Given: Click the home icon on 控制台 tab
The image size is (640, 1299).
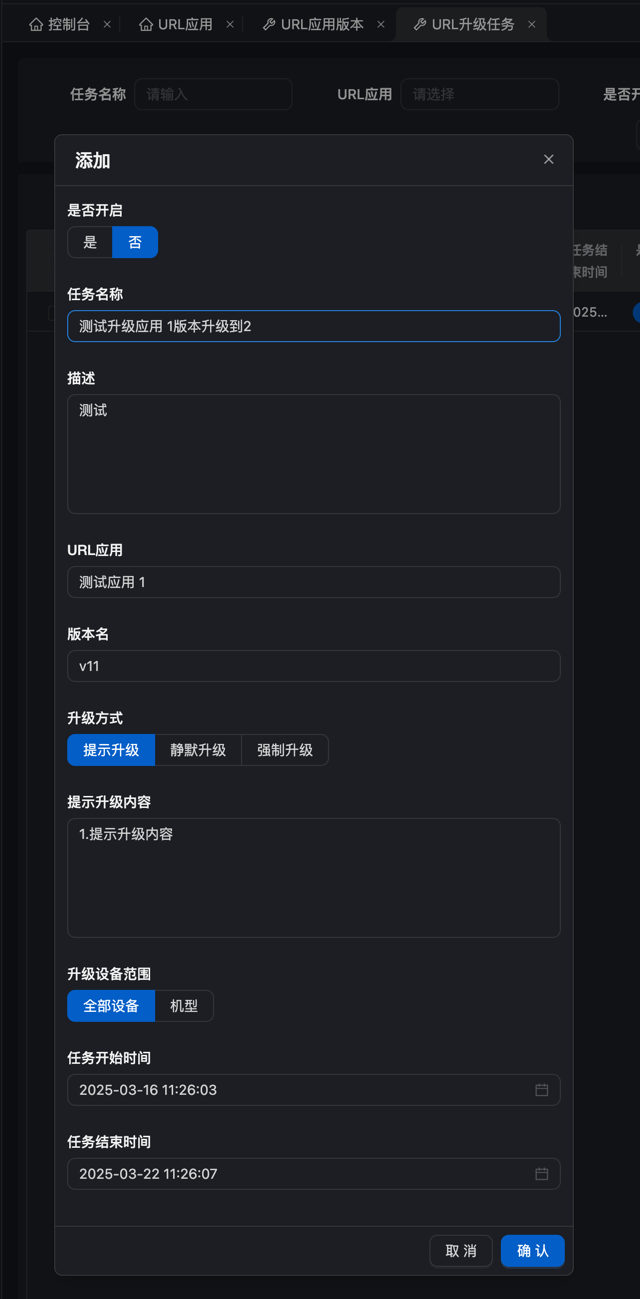Looking at the screenshot, I should pos(36,24).
